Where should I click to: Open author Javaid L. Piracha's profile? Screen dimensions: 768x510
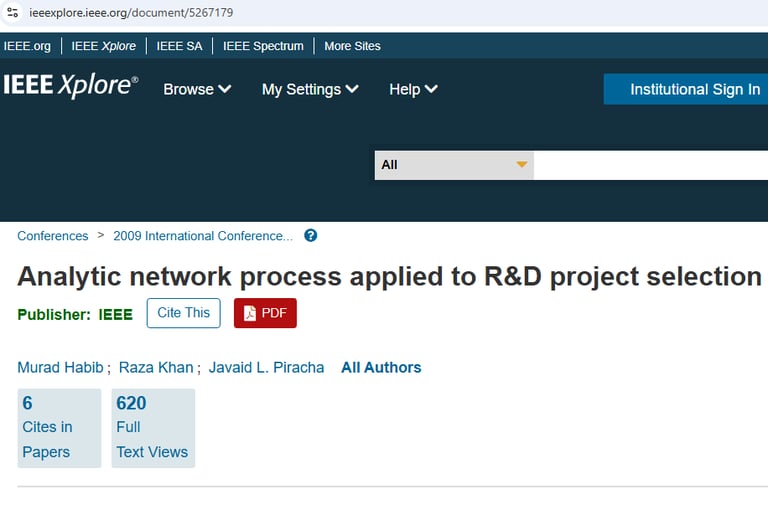click(x=266, y=367)
